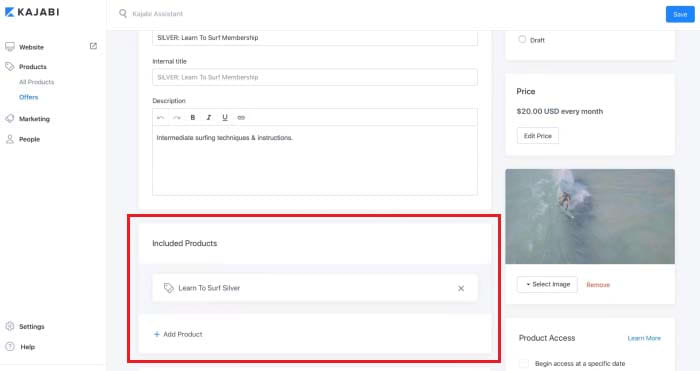This screenshot has width=700, height=371.
Task: Toggle underline formatting in description
Action: point(225,117)
